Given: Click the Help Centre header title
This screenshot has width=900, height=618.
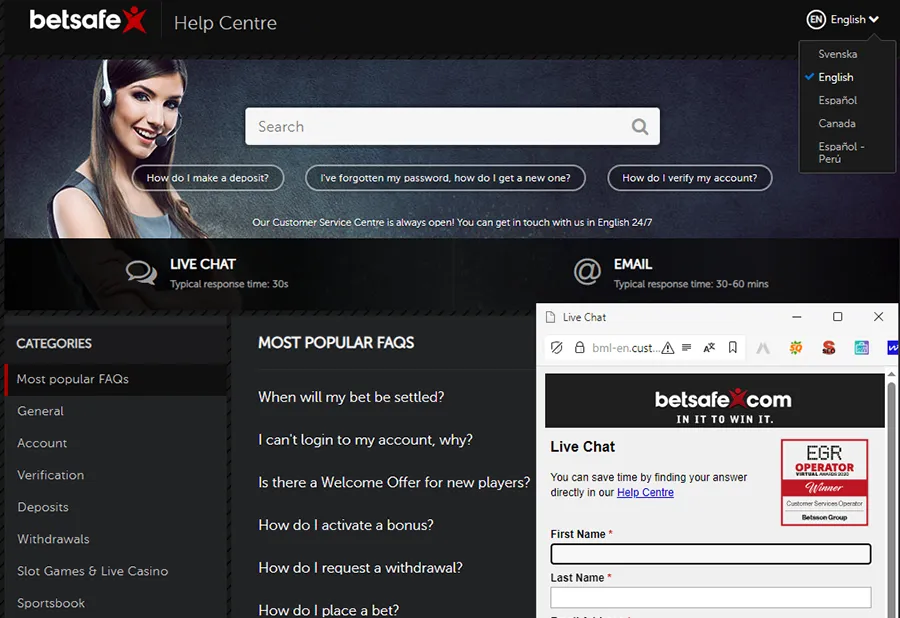Looking at the screenshot, I should pyautogui.click(x=225, y=23).
